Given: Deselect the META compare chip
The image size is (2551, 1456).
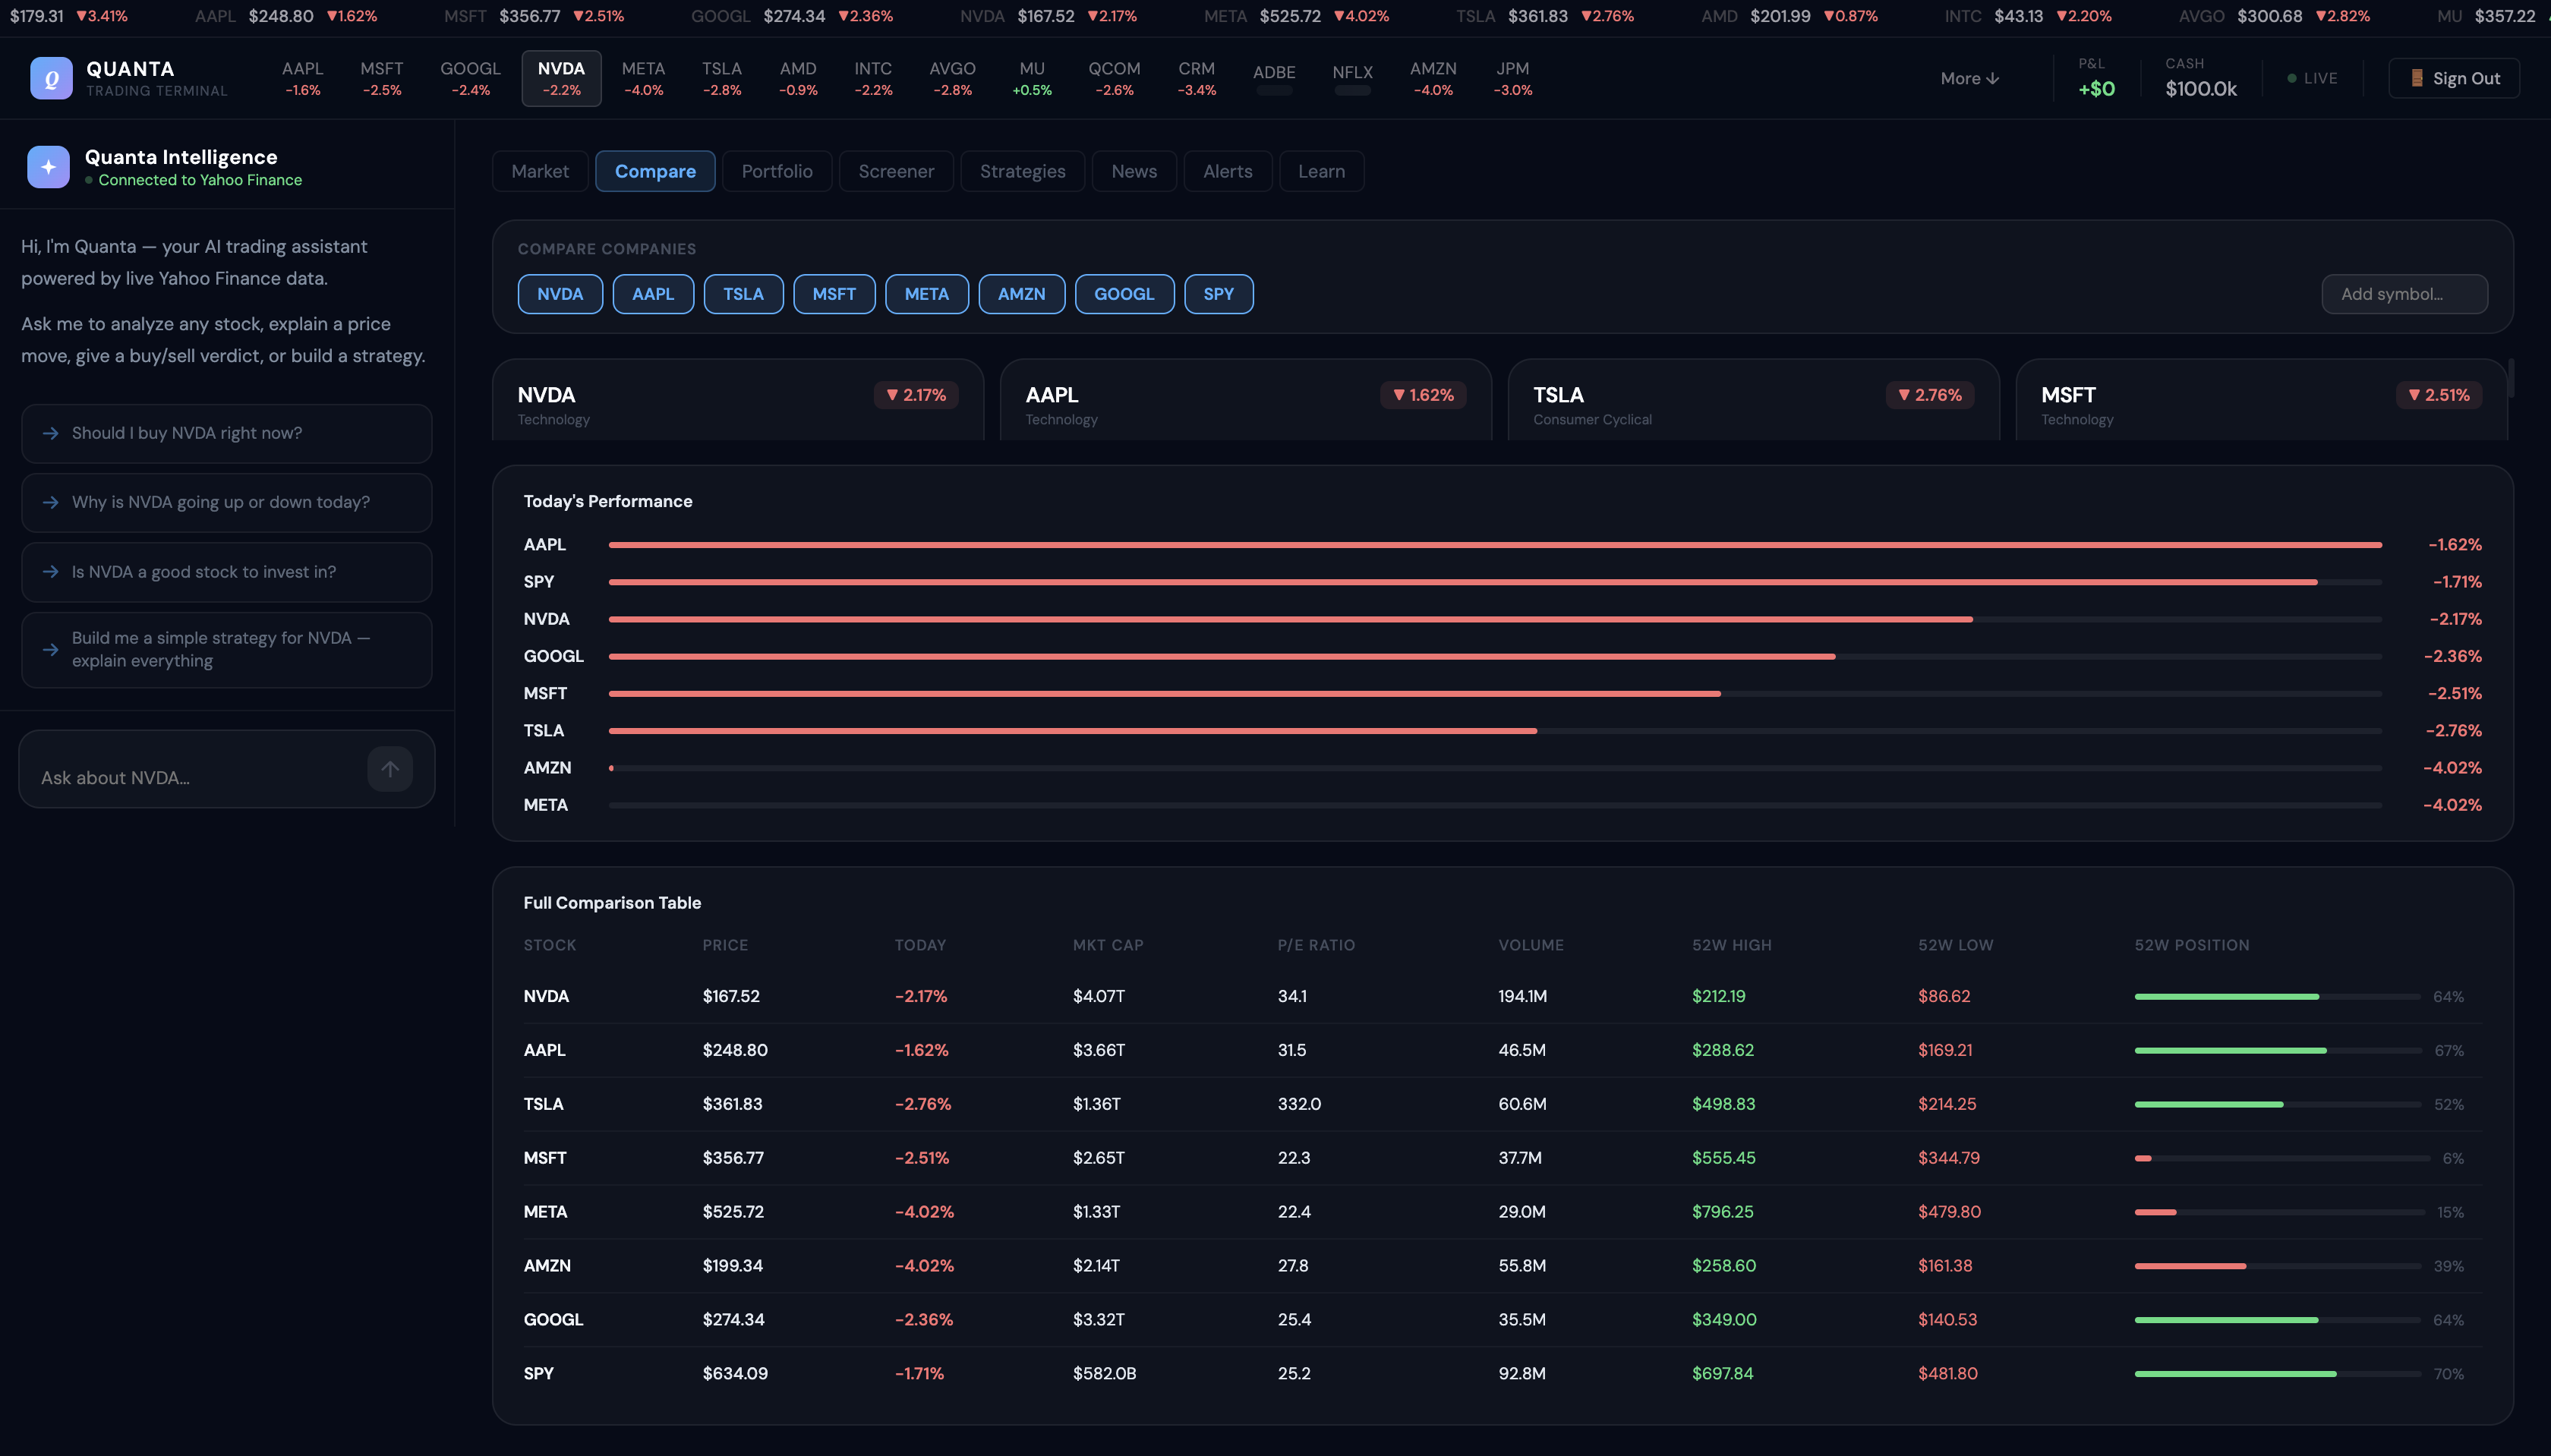Looking at the screenshot, I should (x=926, y=294).
